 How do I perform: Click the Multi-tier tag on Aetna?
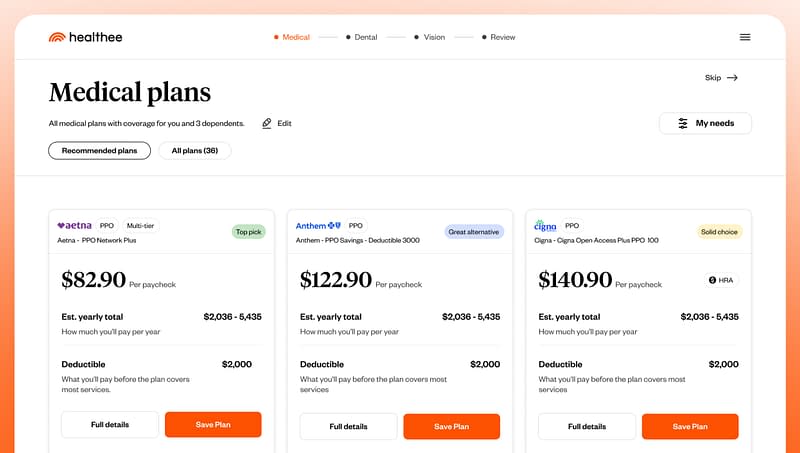[140, 226]
